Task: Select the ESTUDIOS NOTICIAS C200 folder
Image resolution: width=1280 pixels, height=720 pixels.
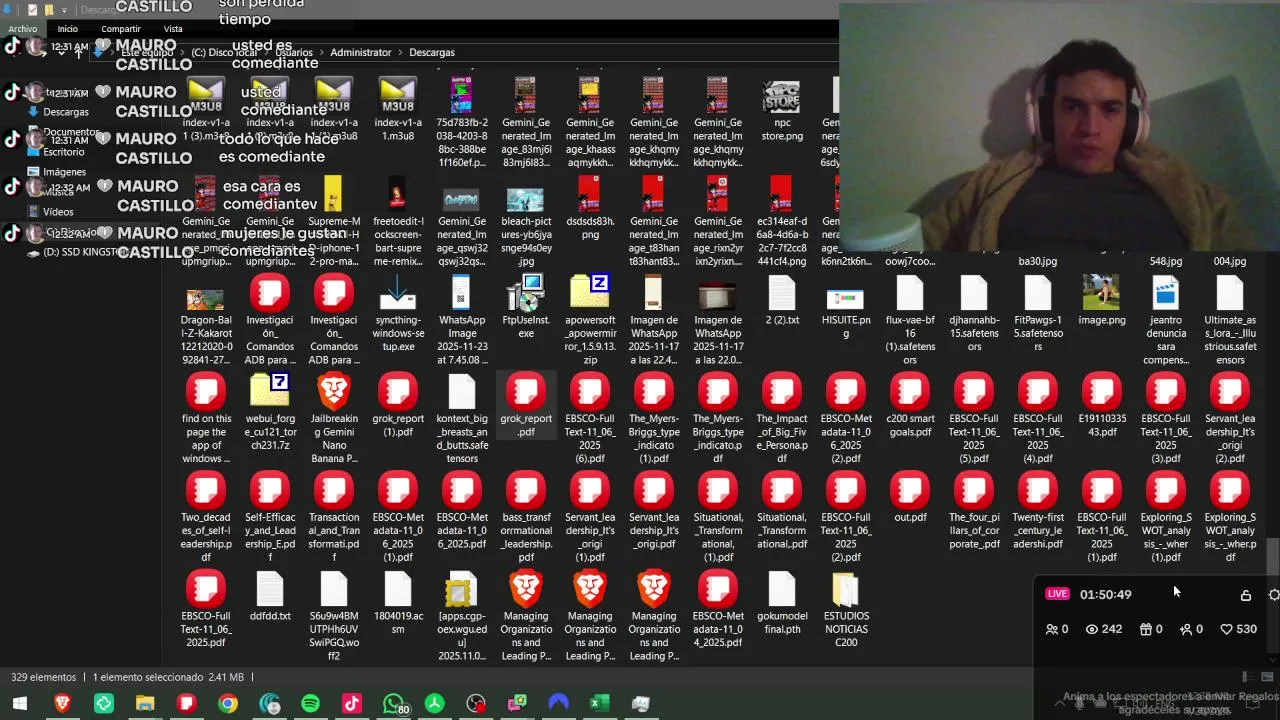Action: [845, 610]
